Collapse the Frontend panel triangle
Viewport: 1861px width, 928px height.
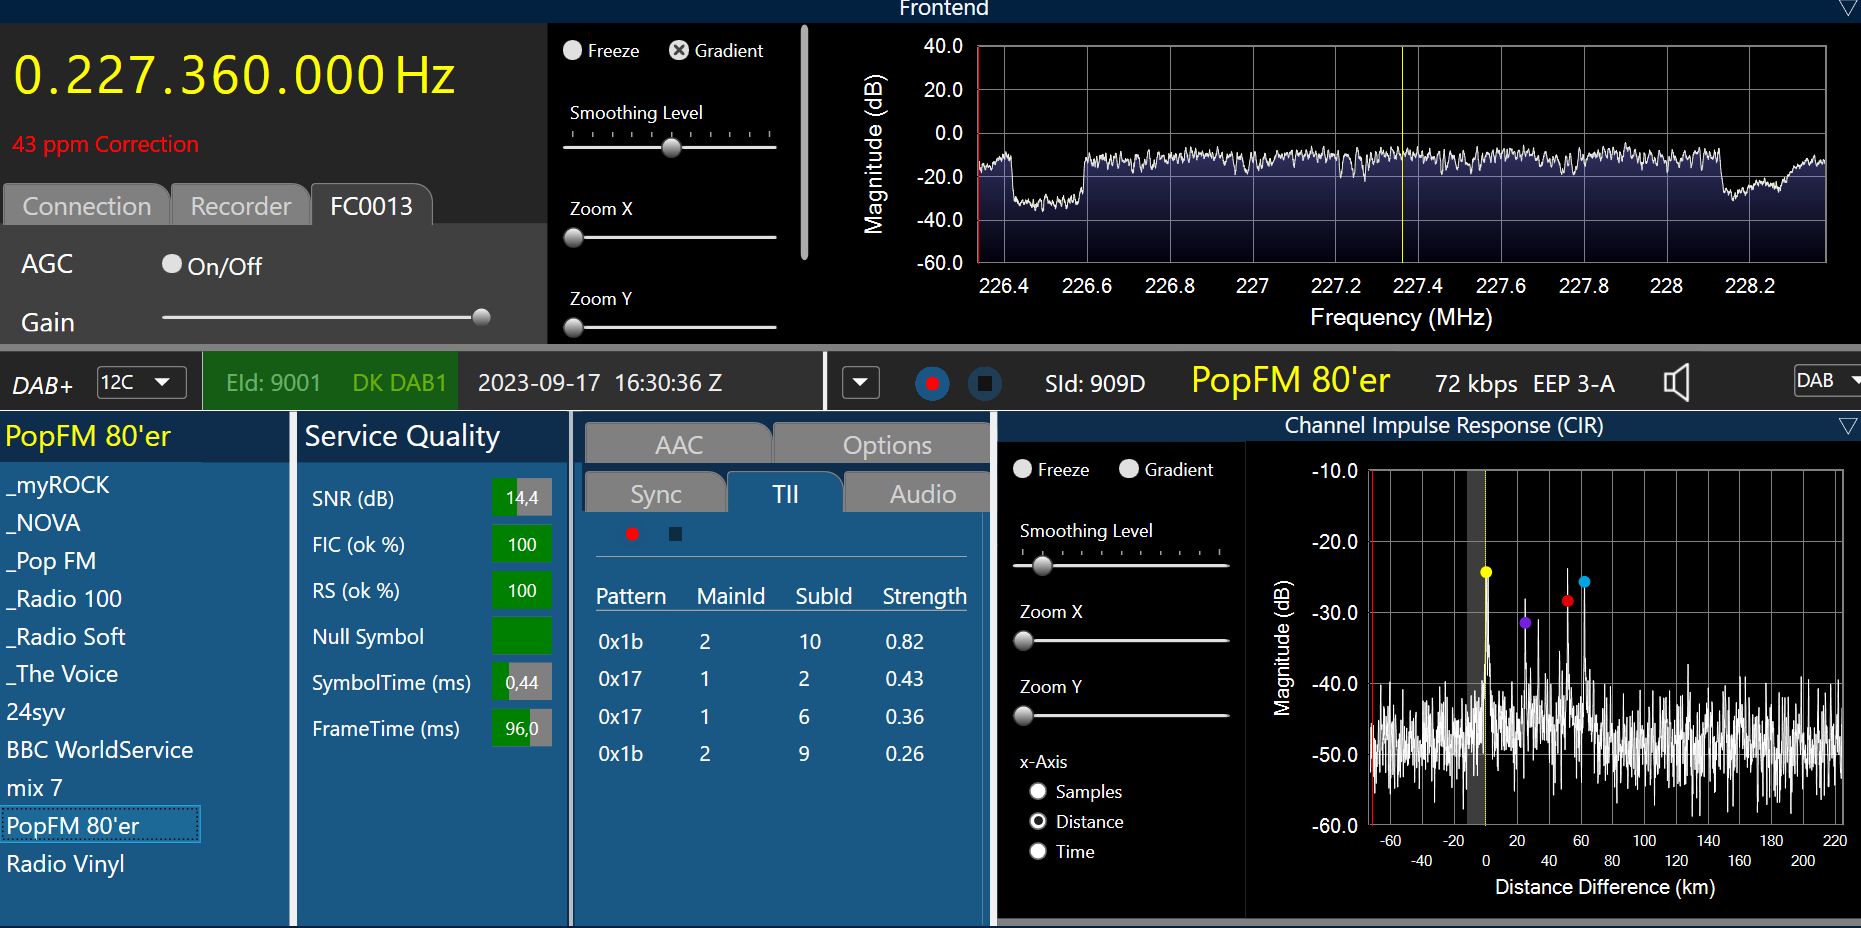click(1847, 9)
